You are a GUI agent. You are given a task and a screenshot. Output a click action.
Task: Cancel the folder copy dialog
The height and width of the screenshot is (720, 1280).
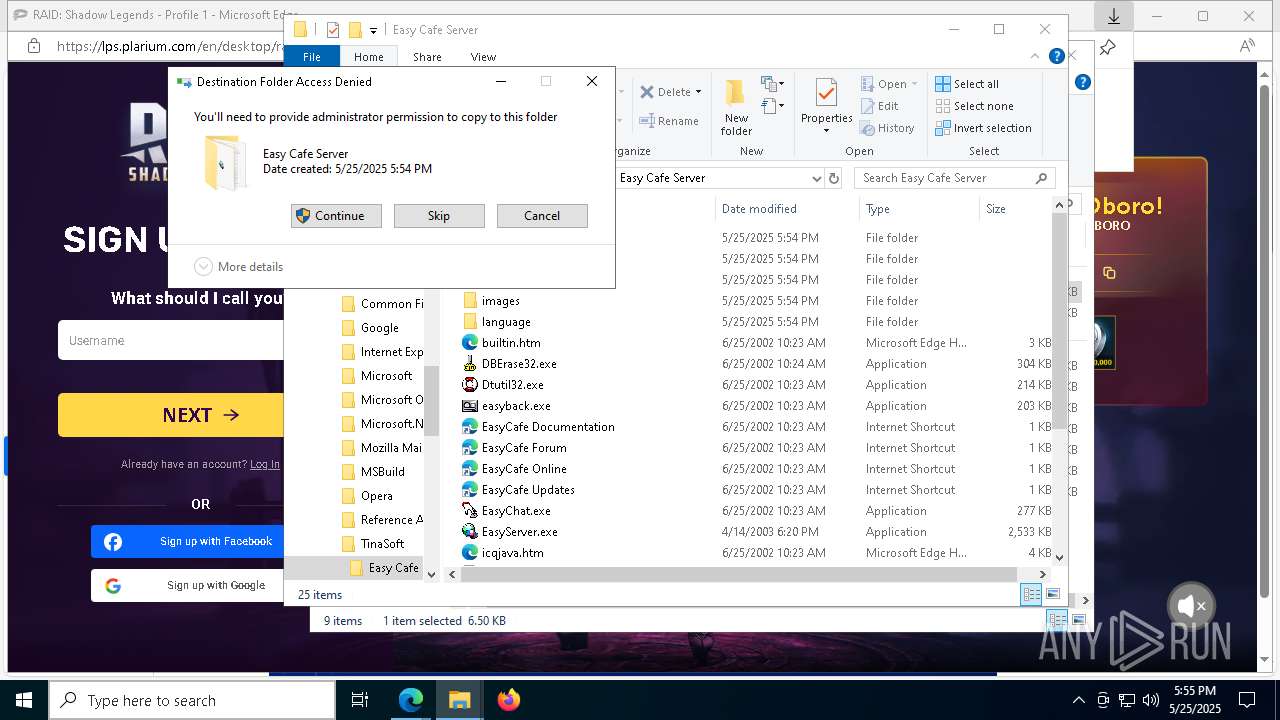point(542,216)
